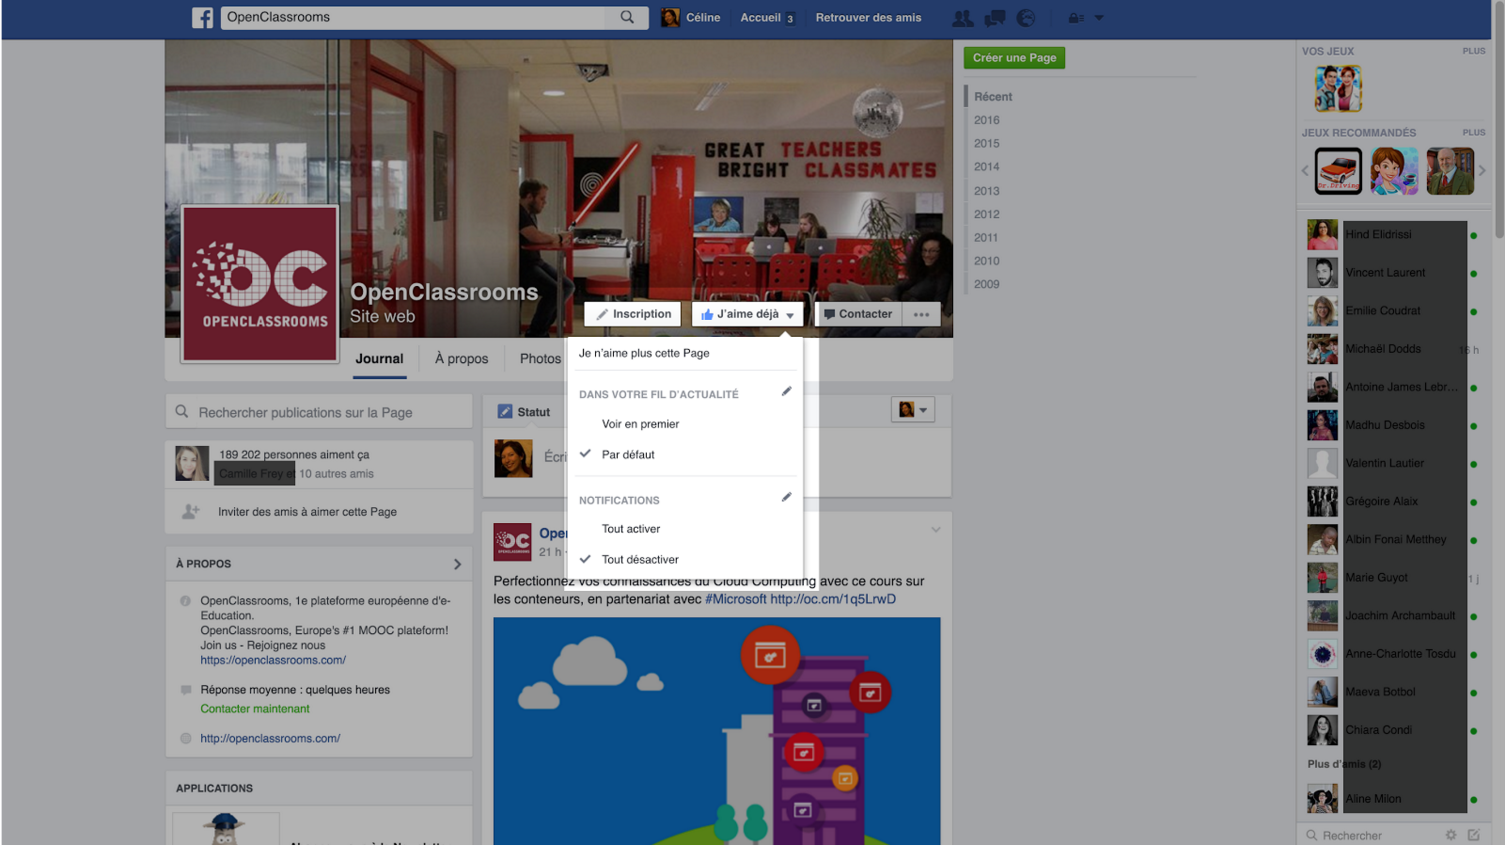
Task: Open notifications globe icon
Action: pyautogui.click(x=1025, y=18)
